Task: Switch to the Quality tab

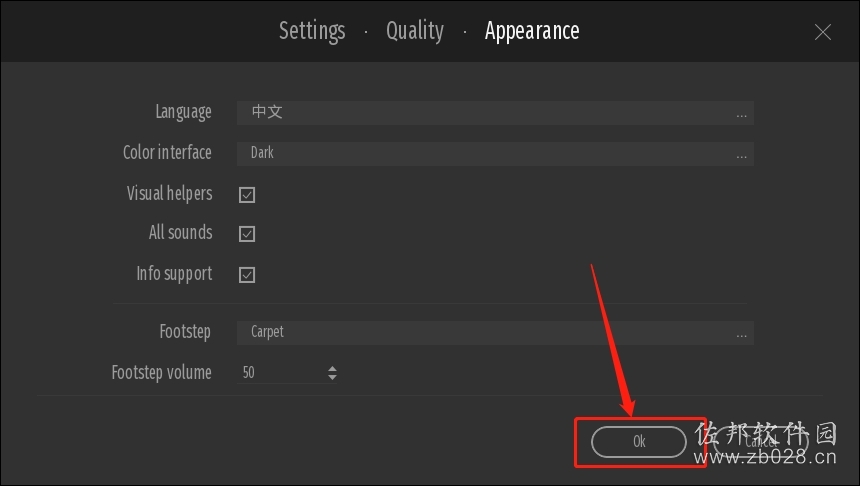Action: [415, 31]
